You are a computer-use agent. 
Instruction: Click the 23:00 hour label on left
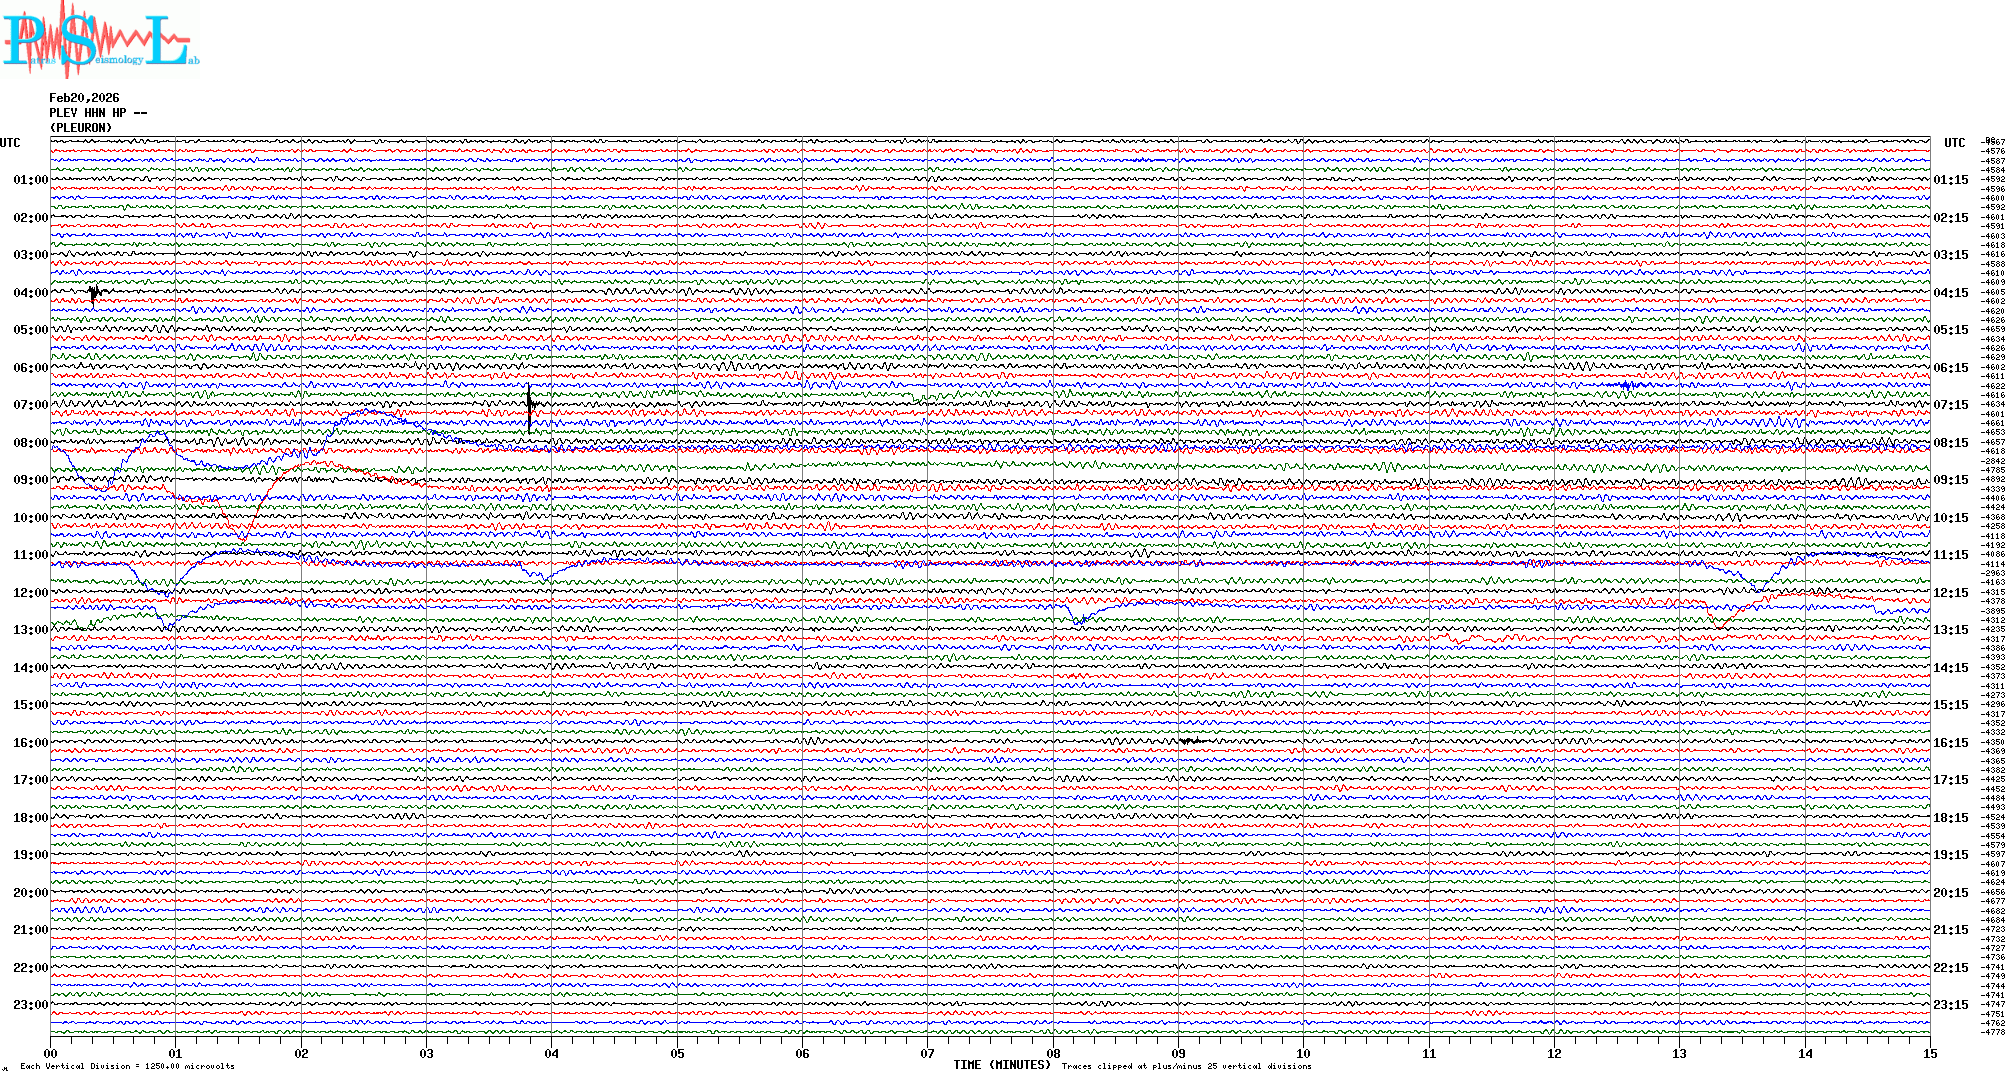(x=30, y=1005)
